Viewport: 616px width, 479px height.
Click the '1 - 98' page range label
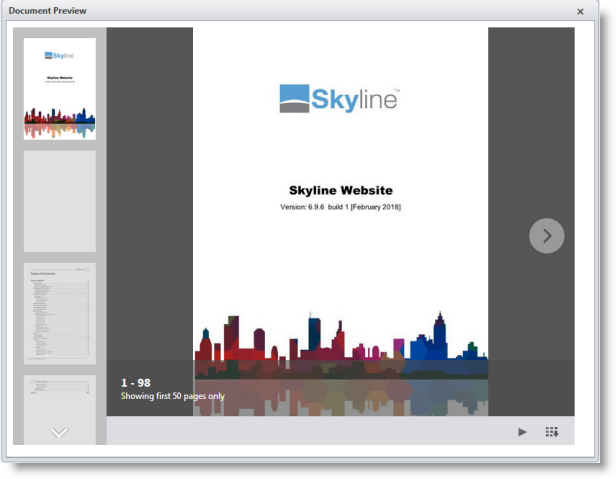click(136, 383)
